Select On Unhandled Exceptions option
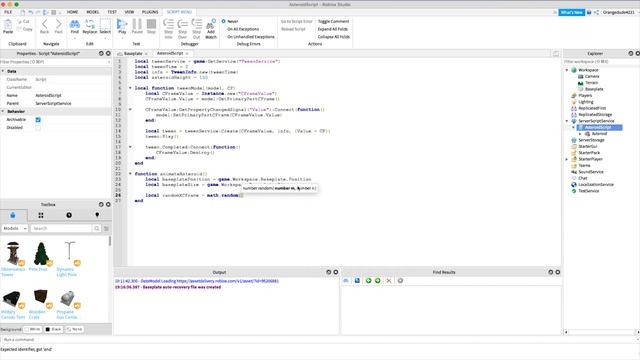 point(248,37)
